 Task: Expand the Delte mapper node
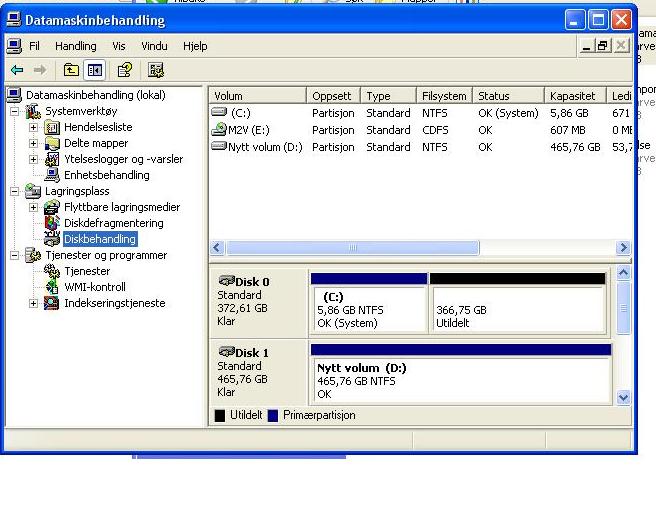(33, 143)
